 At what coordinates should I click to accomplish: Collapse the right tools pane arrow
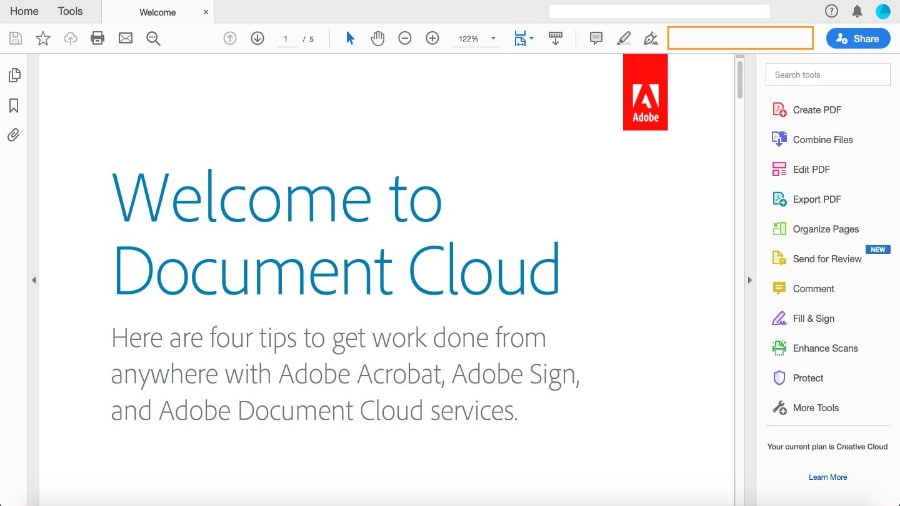tap(749, 280)
